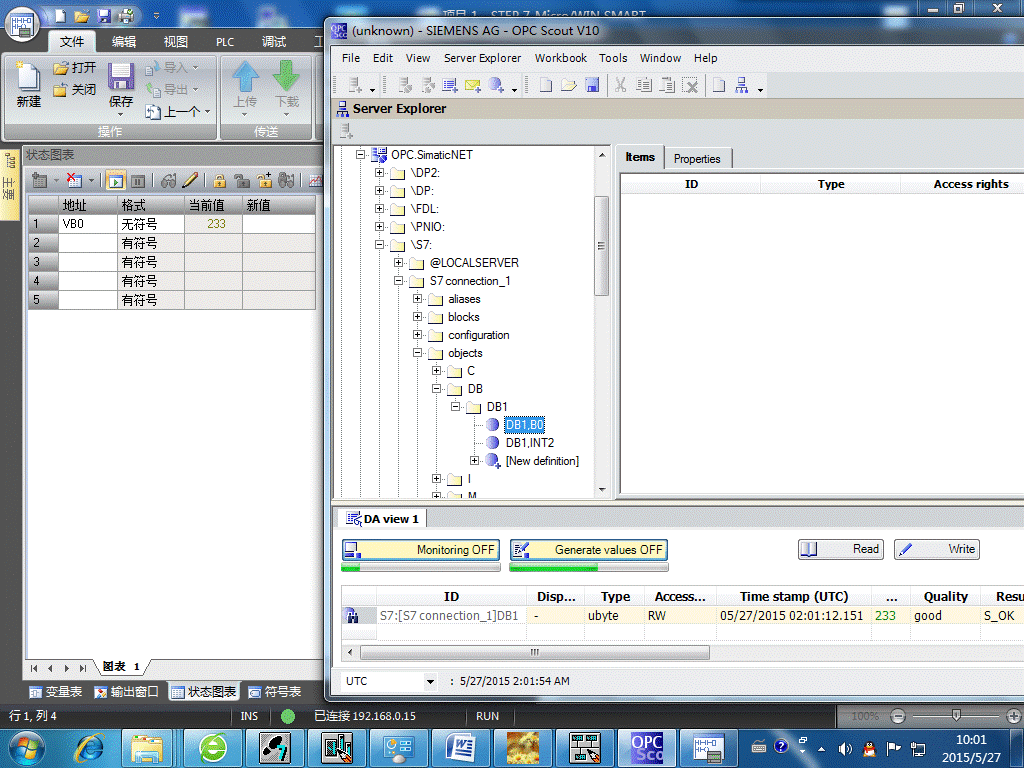Open the UTC time zone dropdown
The width and height of the screenshot is (1024, 768).
430,681
